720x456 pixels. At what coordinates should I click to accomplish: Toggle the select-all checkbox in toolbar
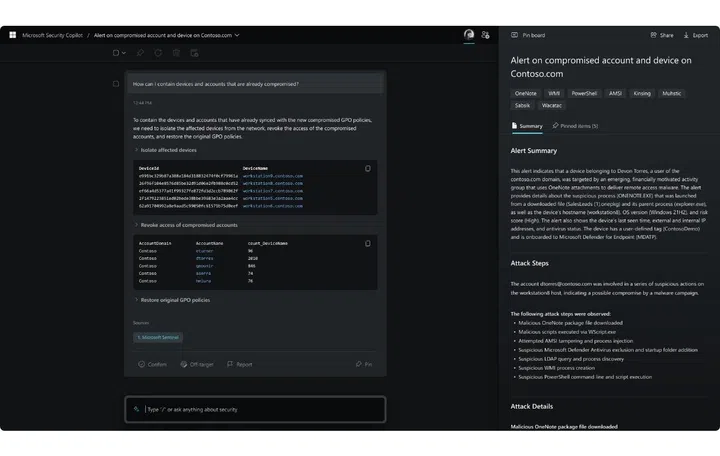116,53
